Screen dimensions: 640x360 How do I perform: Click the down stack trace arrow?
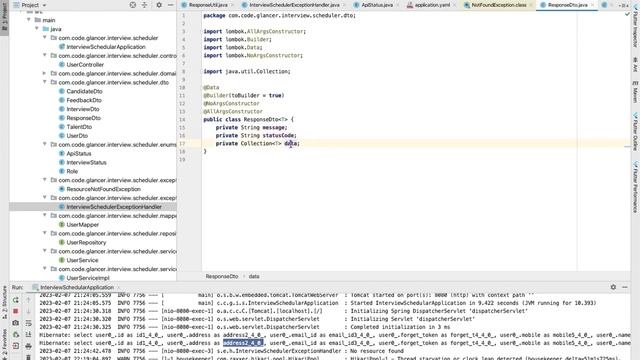click(x=29, y=311)
